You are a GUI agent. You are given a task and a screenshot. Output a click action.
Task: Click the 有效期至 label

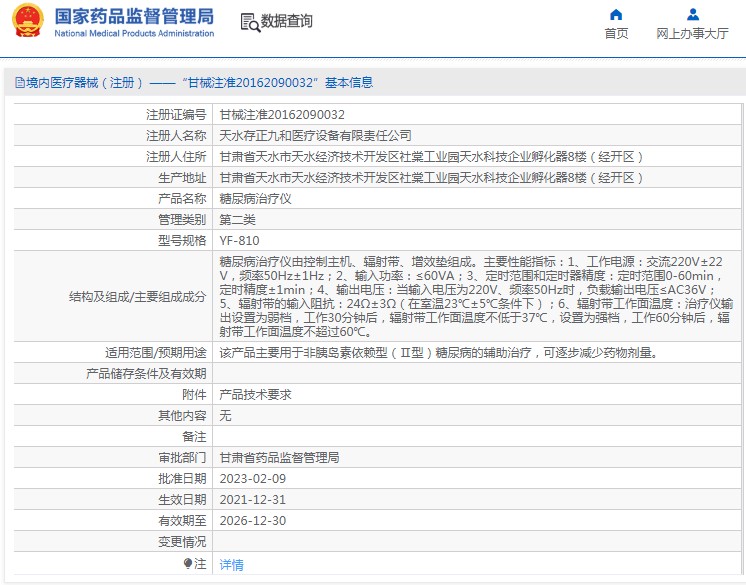tap(182, 521)
